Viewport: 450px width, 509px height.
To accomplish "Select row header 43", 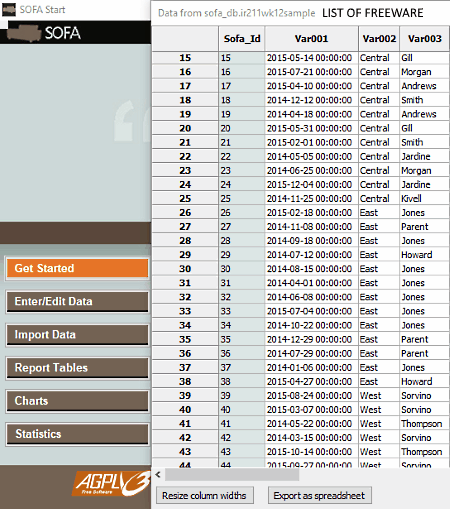I will [x=185, y=452].
